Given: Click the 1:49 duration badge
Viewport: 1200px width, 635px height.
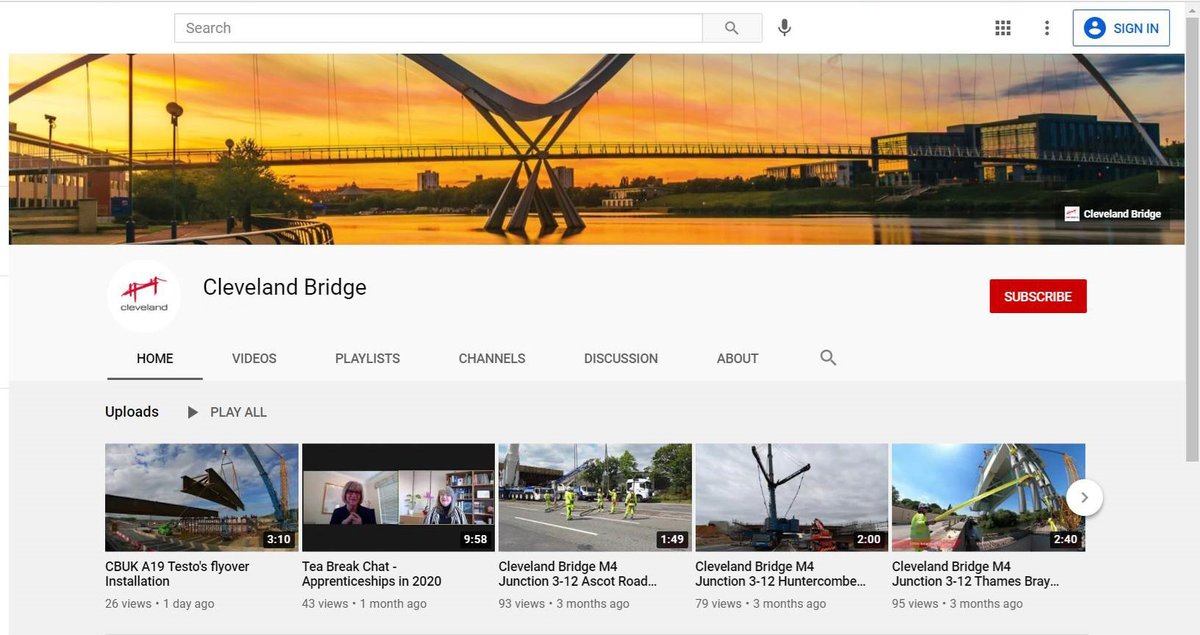Looking at the screenshot, I should point(672,539).
